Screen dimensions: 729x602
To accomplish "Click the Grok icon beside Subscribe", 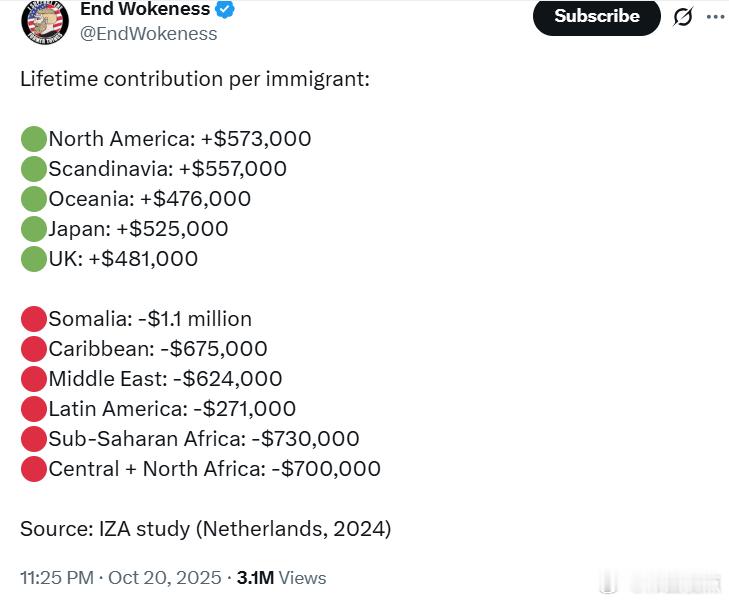I will (683, 17).
